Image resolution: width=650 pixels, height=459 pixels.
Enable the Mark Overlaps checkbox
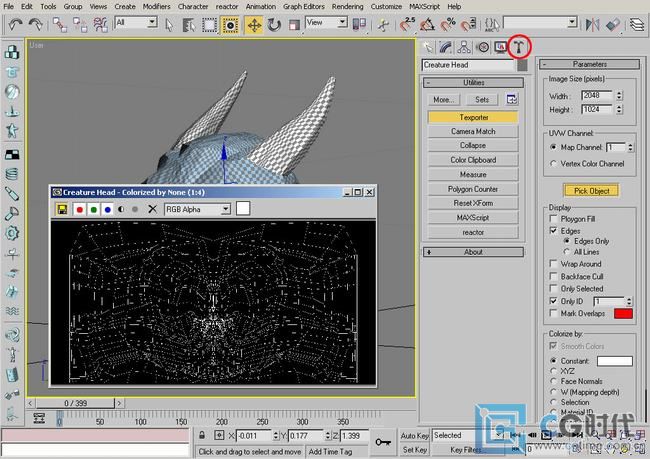553,313
